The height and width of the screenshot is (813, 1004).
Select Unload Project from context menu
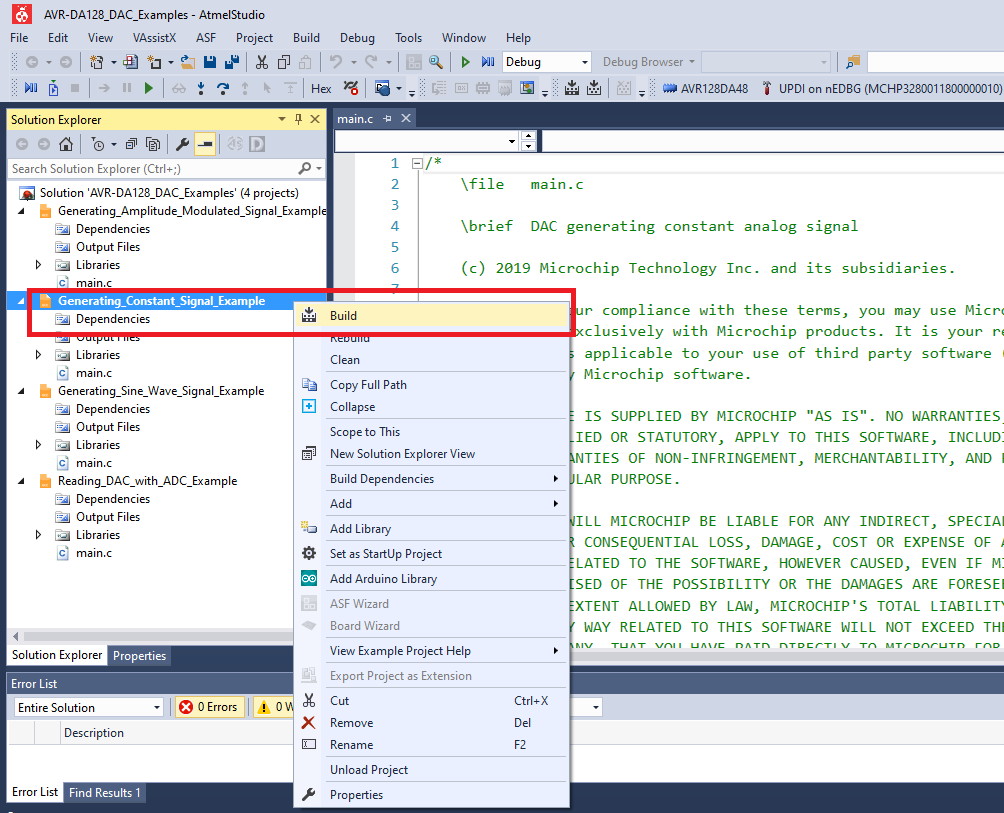click(x=432, y=770)
